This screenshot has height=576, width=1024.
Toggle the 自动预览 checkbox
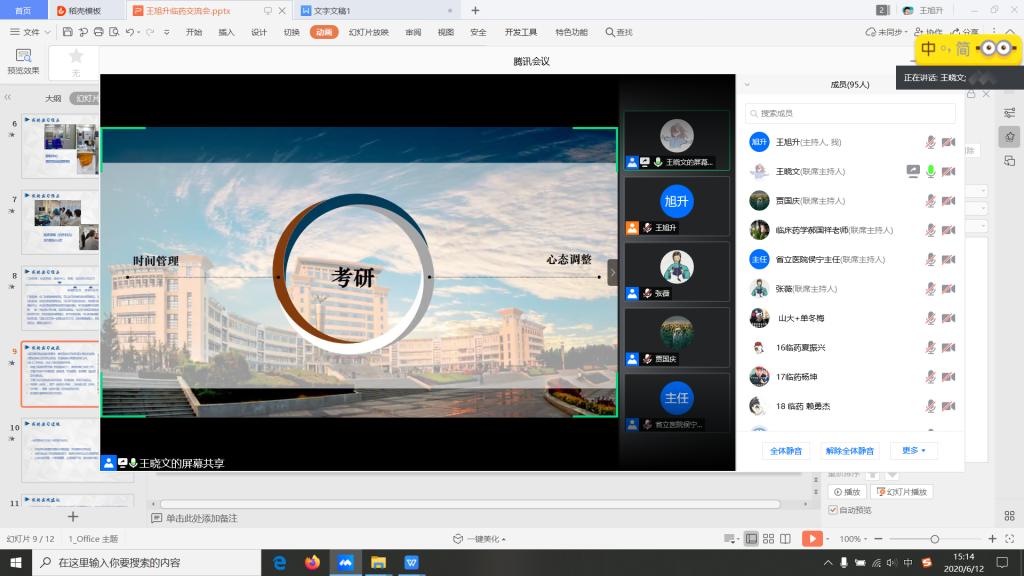pyautogui.click(x=832, y=510)
